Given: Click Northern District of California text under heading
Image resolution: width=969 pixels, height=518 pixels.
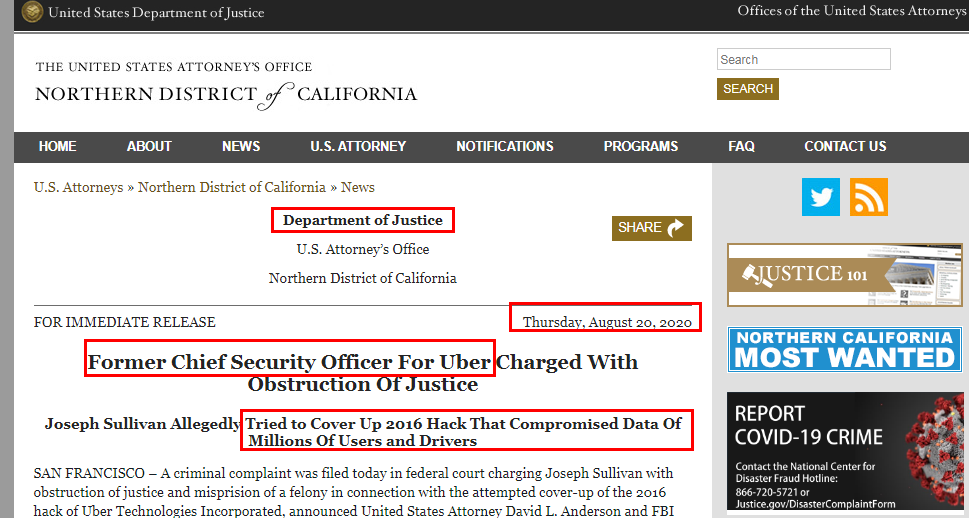Looking at the screenshot, I should click(363, 278).
